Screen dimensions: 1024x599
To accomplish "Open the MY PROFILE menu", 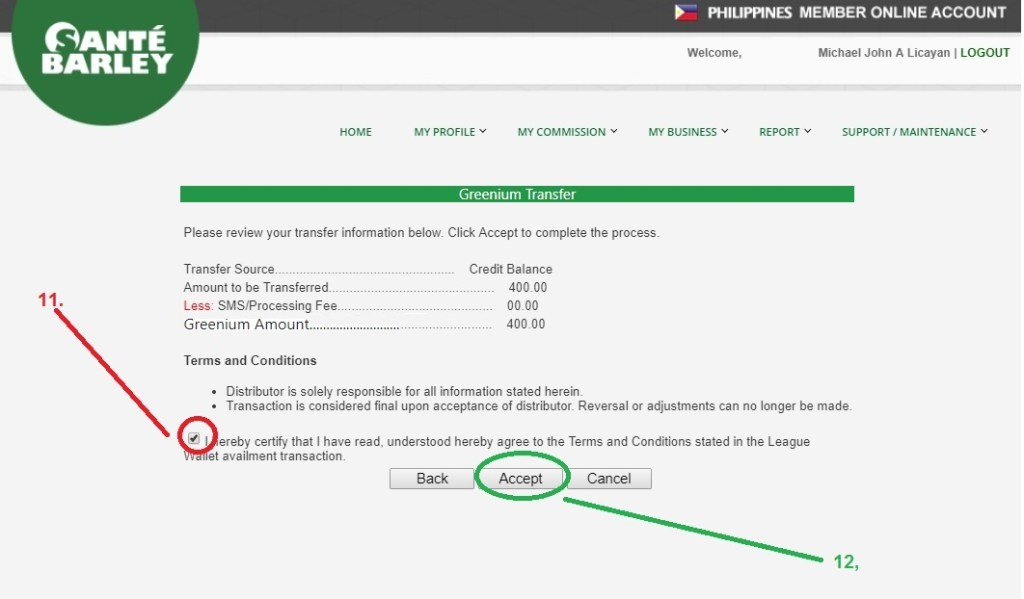I will click(x=444, y=132).
